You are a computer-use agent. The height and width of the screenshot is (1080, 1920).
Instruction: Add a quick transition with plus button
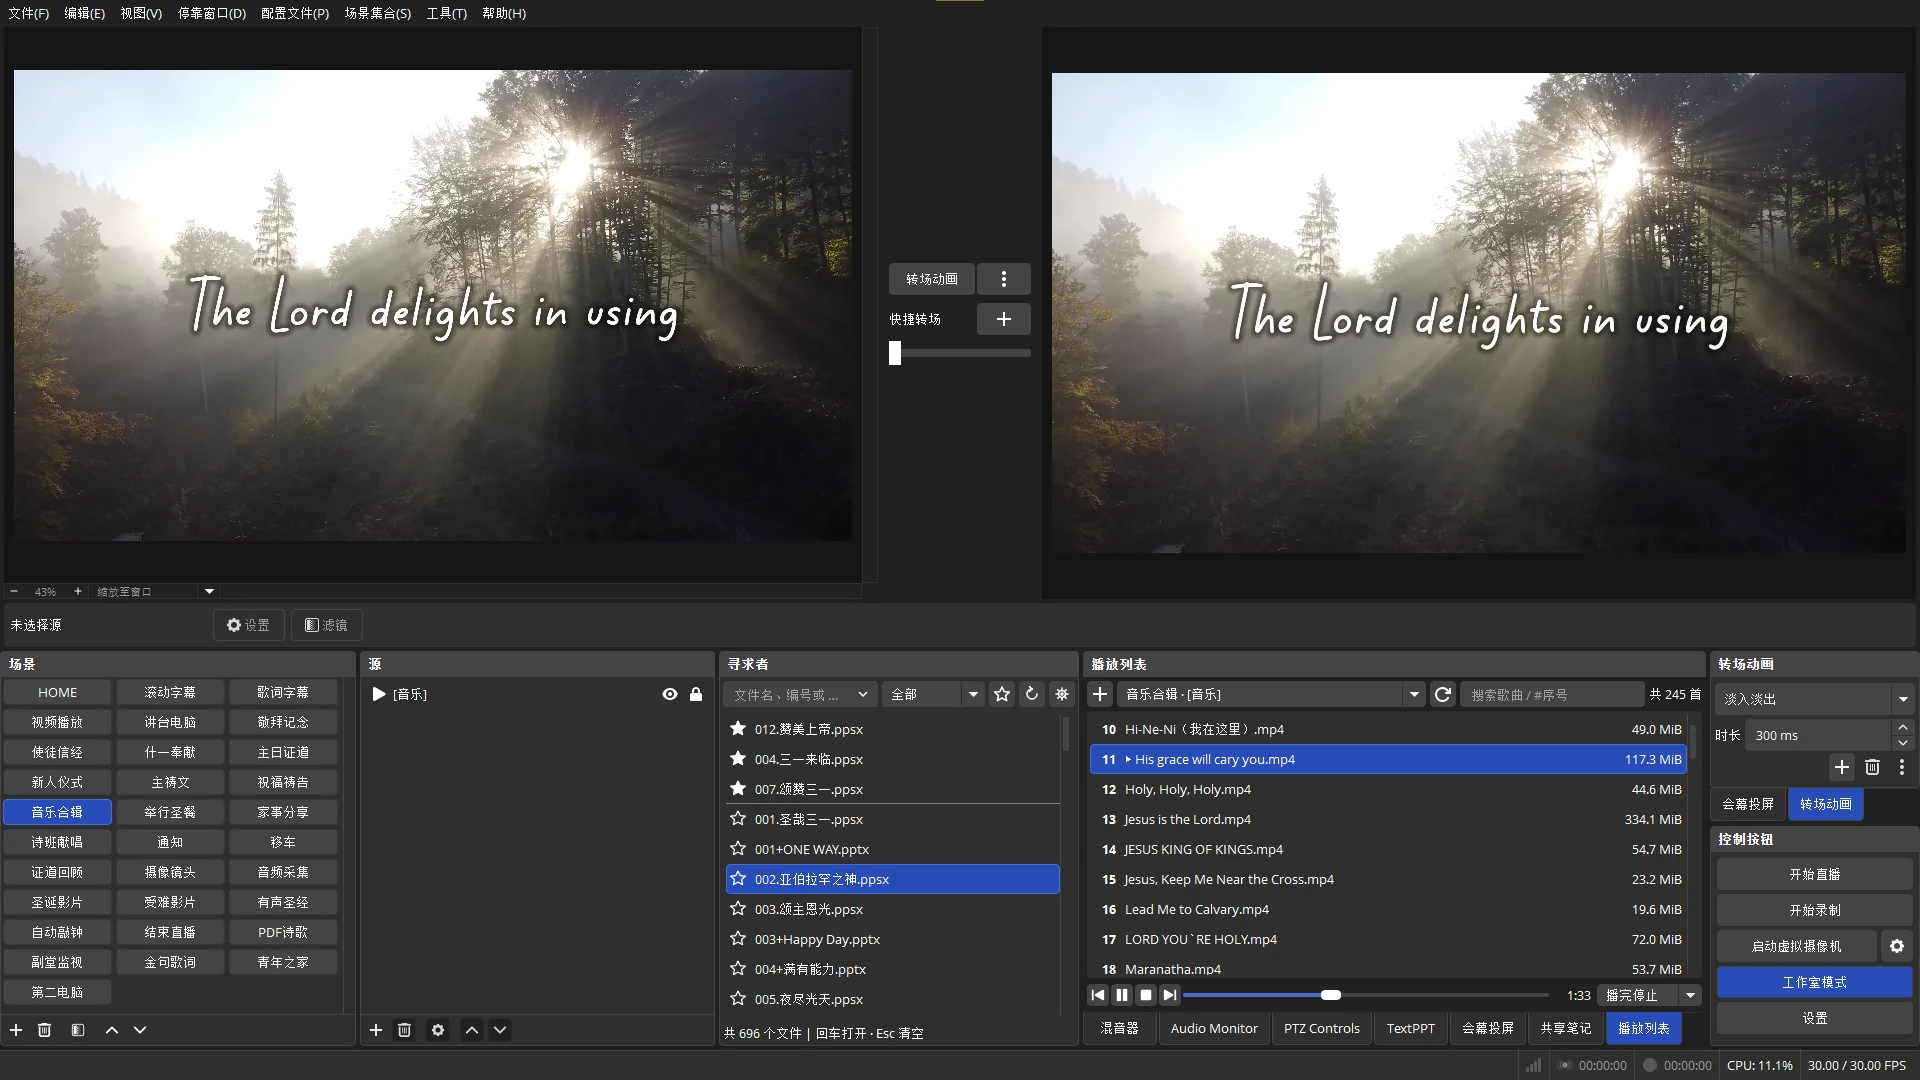1004,319
